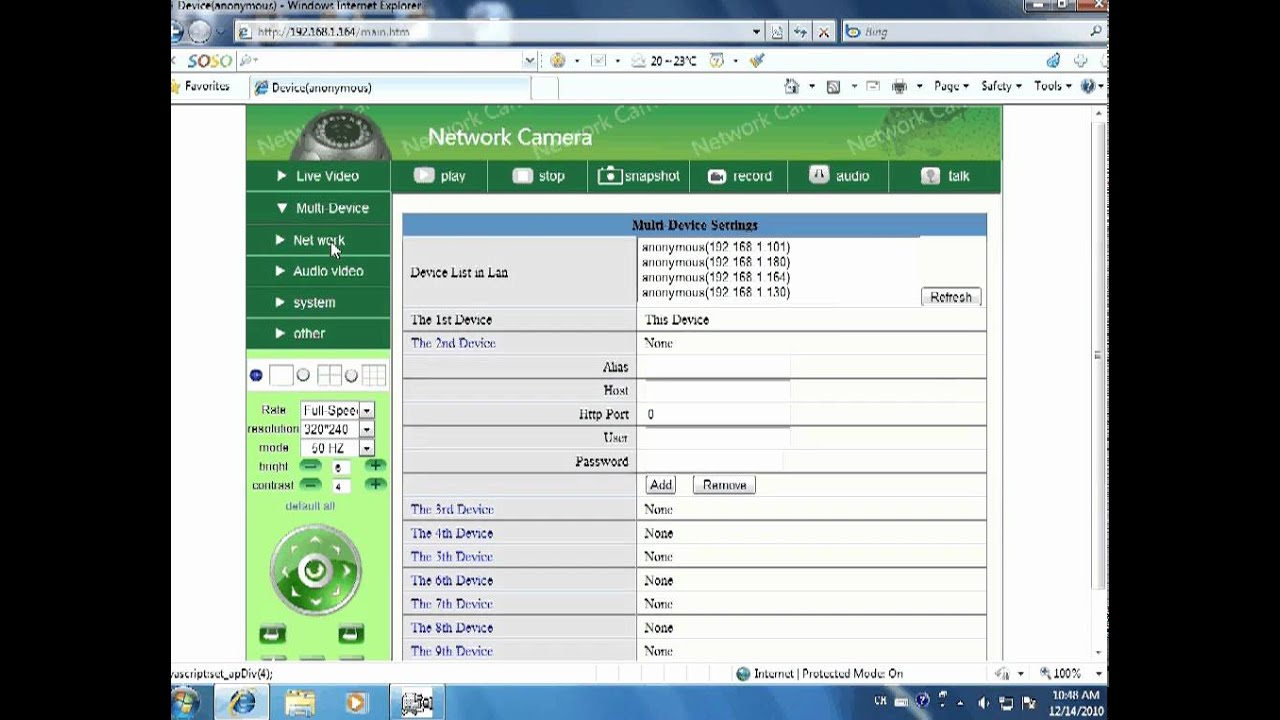Open the Favorites star button
The height and width of the screenshot is (720, 1280).
[x=200, y=87]
